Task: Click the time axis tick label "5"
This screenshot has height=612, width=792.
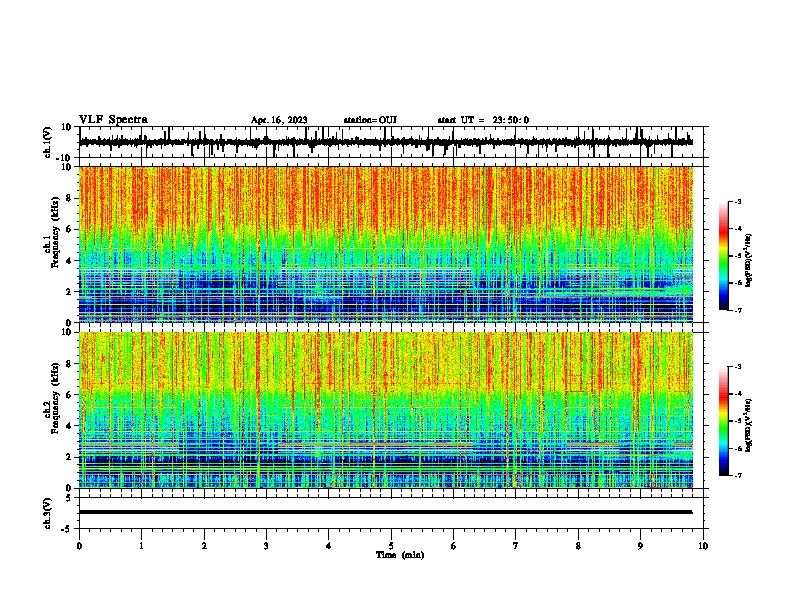Action: coord(391,546)
